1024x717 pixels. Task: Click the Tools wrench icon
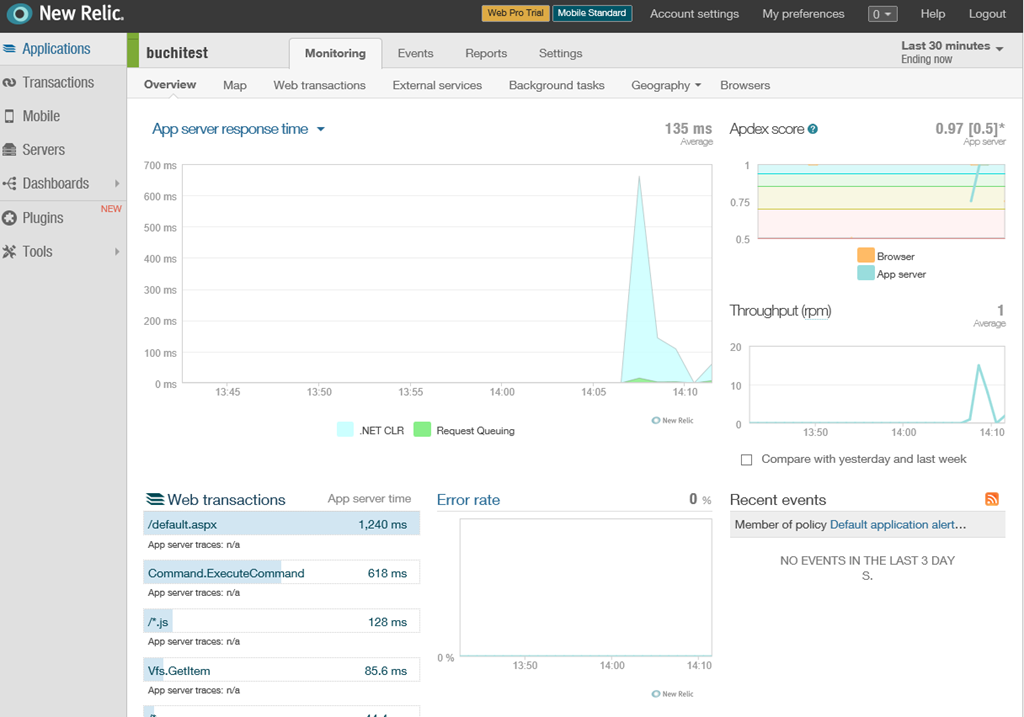(x=10, y=252)
